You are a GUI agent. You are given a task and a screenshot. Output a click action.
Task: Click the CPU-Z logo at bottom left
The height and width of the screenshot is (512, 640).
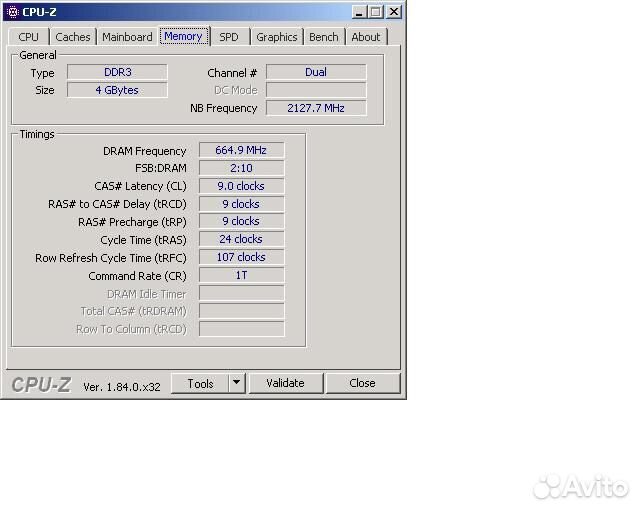(41, 385)
